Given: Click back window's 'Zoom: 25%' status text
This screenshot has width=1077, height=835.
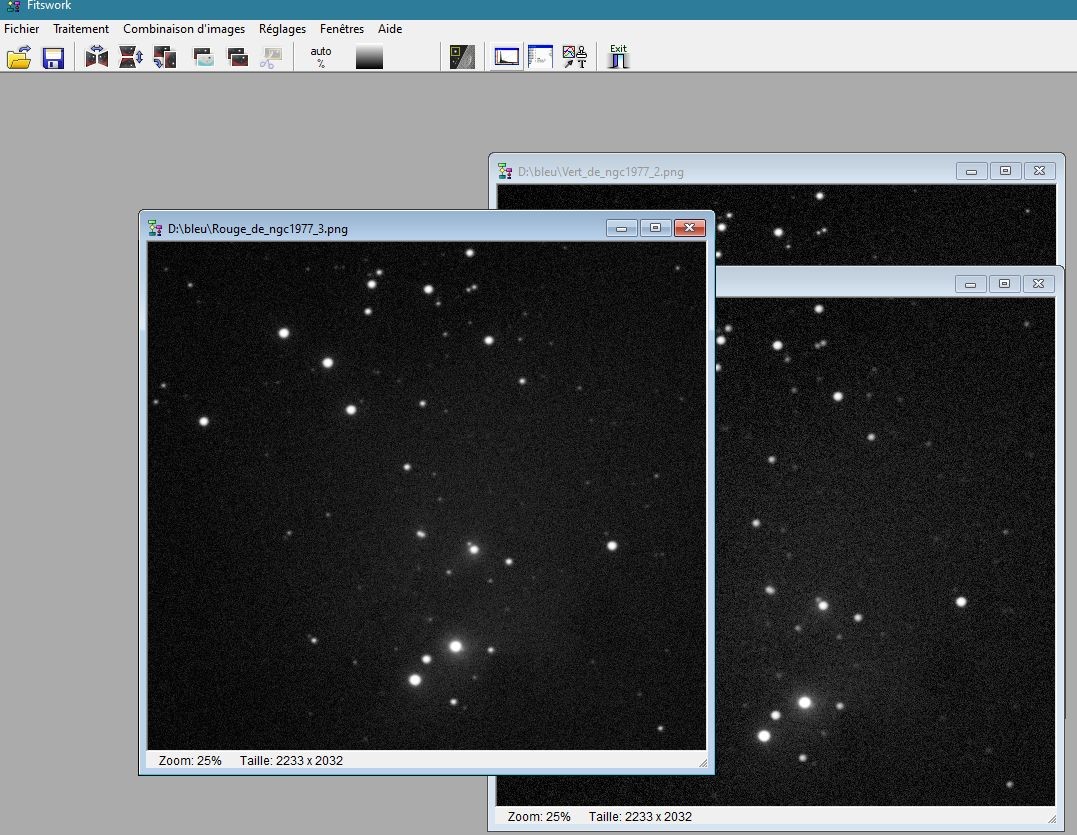Looking at the screenshot, I should pos(539,816).
